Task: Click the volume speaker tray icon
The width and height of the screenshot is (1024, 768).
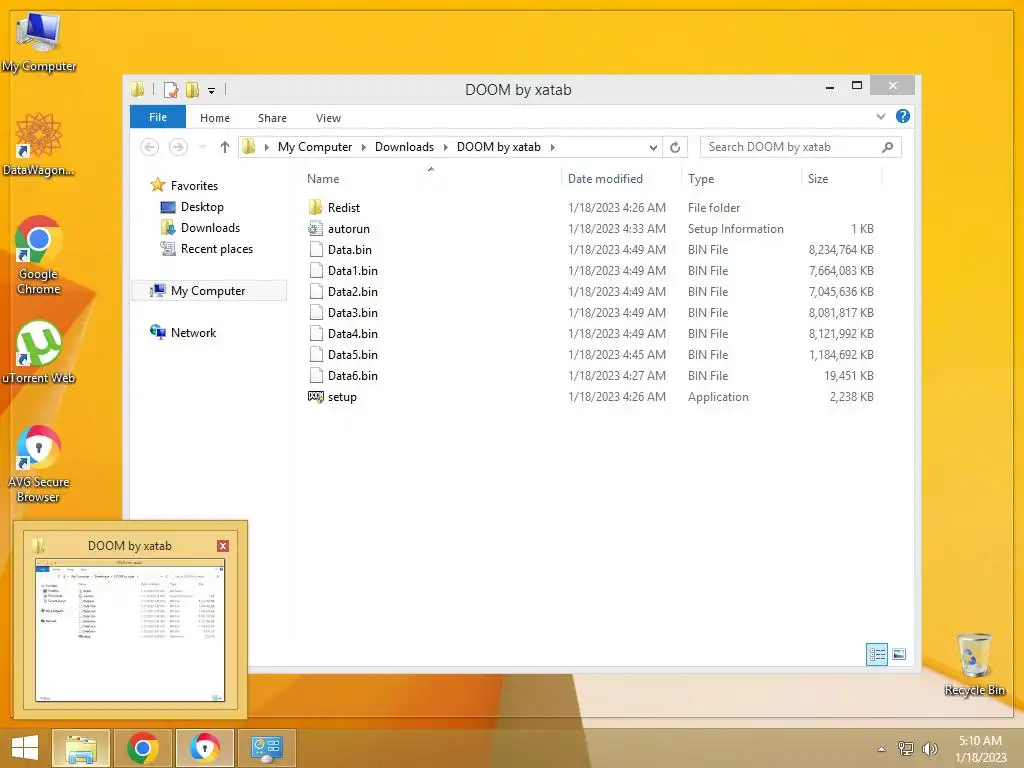Action: (x=929, y=749)
